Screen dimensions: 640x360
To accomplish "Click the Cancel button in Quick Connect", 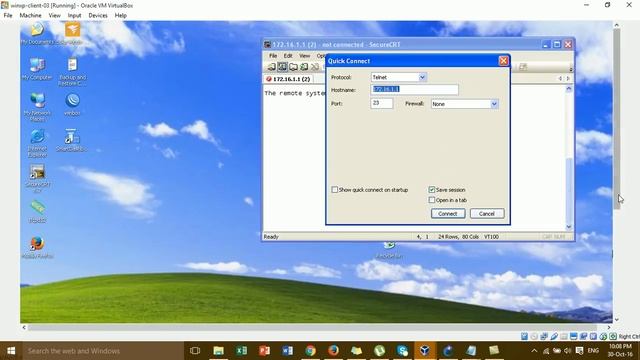I will [x=487, y=213].
